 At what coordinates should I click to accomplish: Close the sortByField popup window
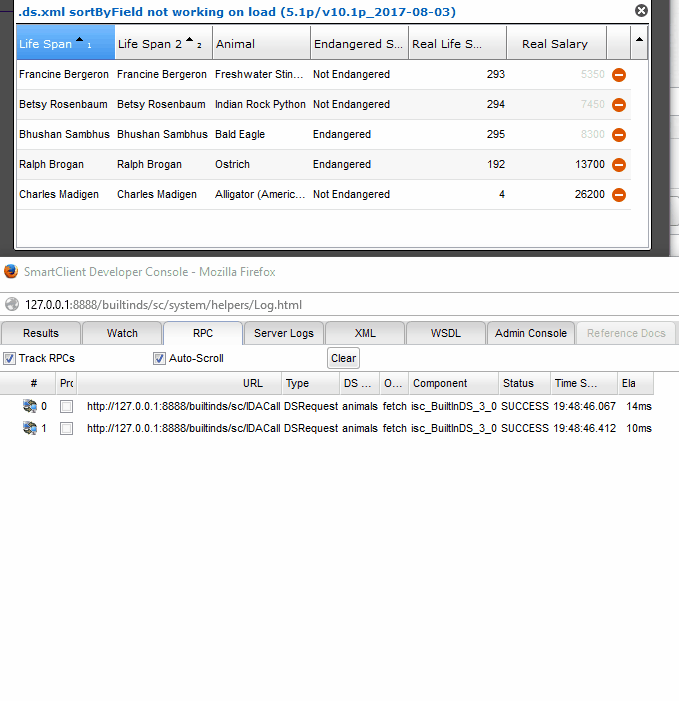pyautogui.click(x=641, y=10)
